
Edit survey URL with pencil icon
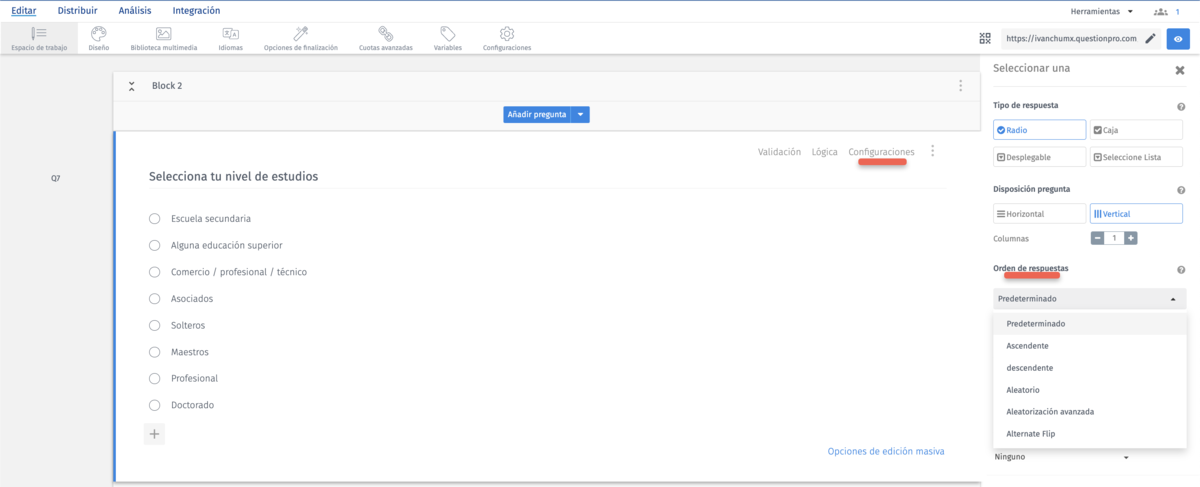[1151, 39]
